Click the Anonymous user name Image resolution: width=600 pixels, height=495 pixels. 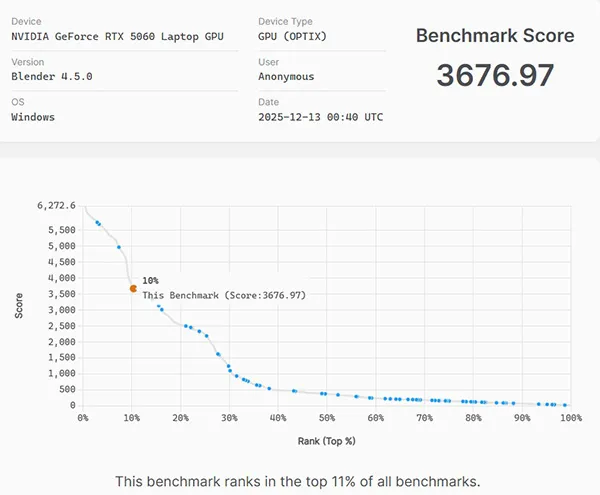pos(286,76)
